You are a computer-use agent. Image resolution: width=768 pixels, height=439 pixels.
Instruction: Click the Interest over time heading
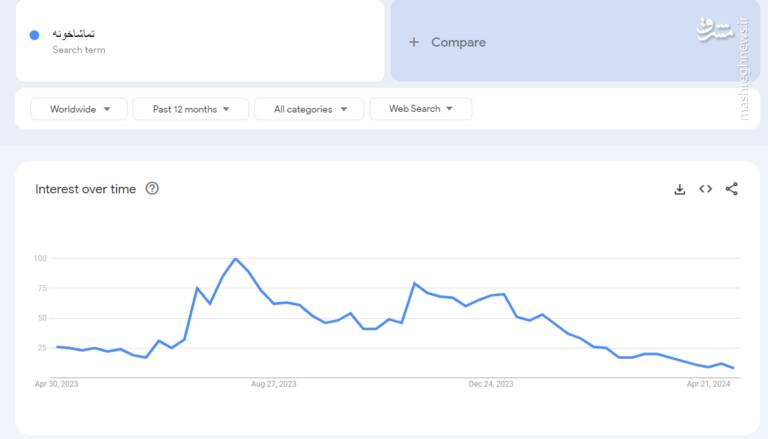[86, 189]
